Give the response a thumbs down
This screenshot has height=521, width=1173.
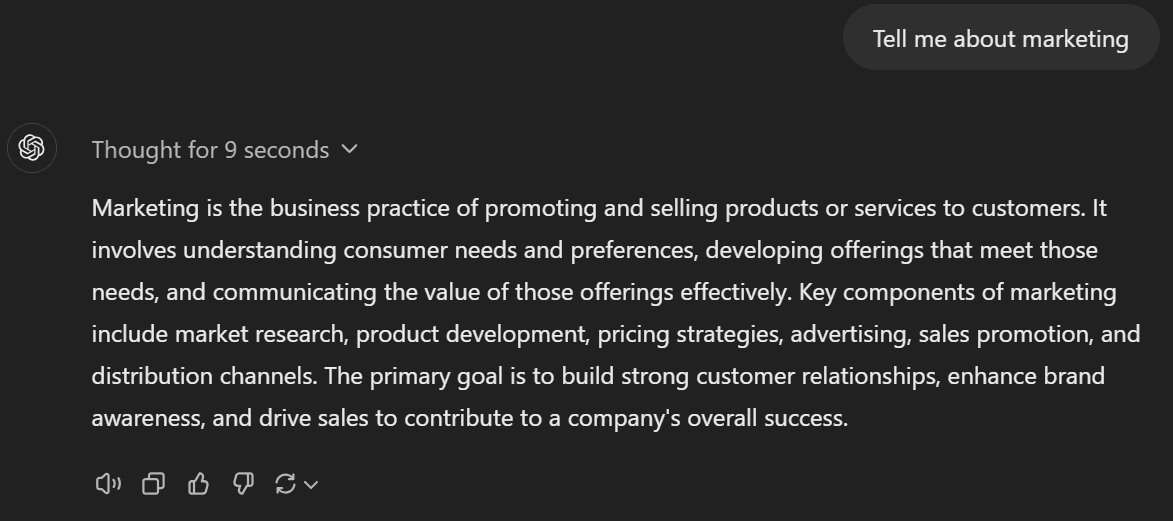pos(243,484)
